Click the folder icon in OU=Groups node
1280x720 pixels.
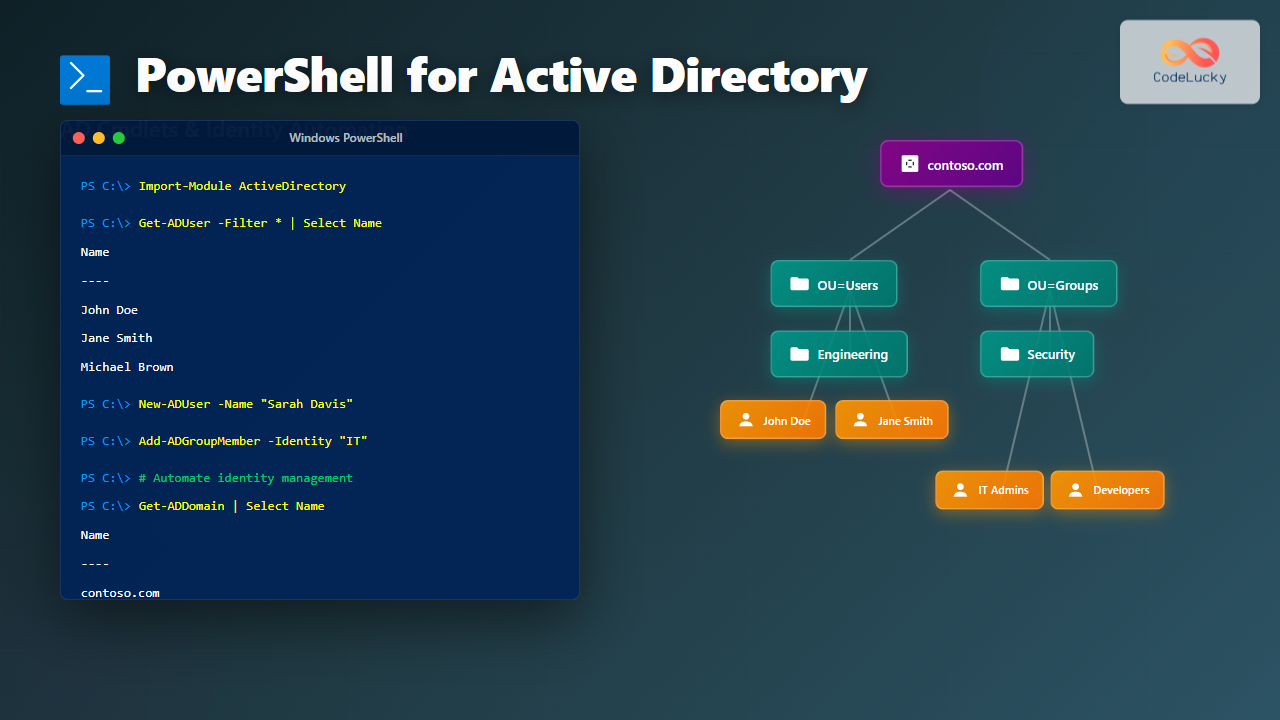[x=1009, y=284]
